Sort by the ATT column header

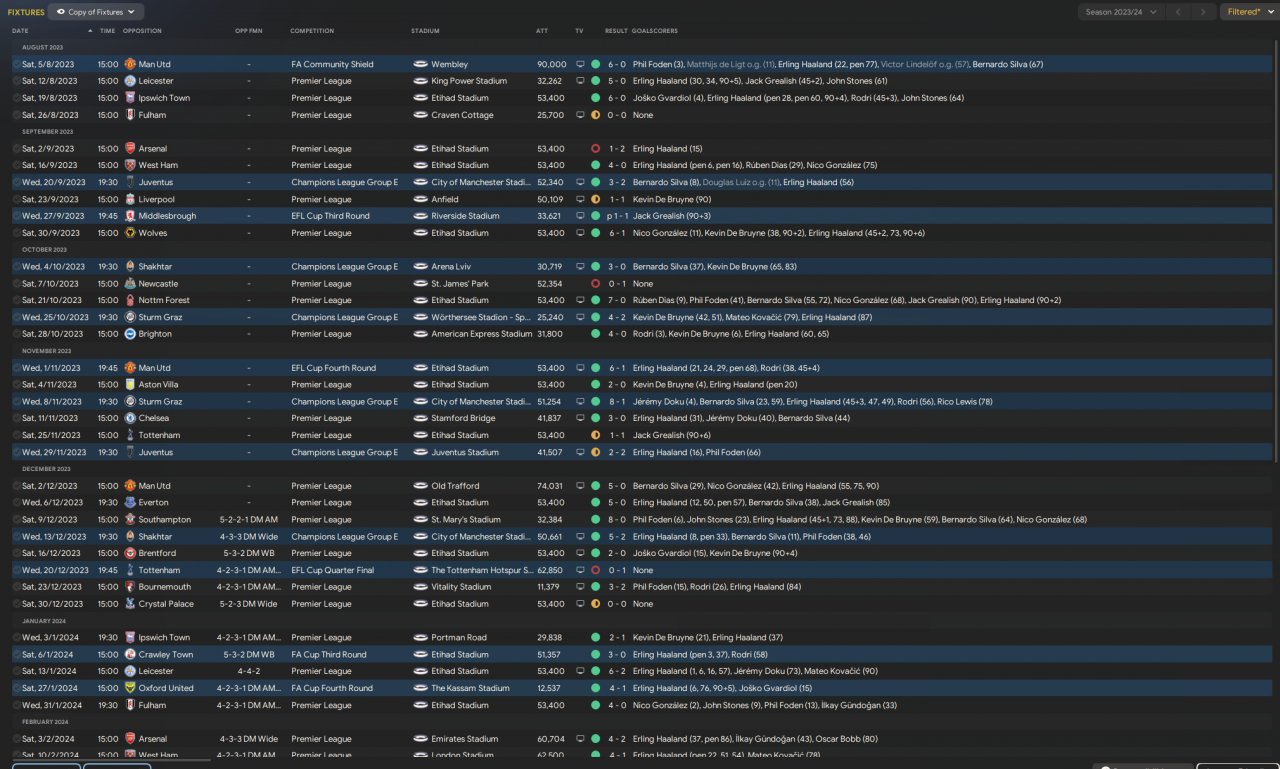pyautogui.click(x=542, y=31)
